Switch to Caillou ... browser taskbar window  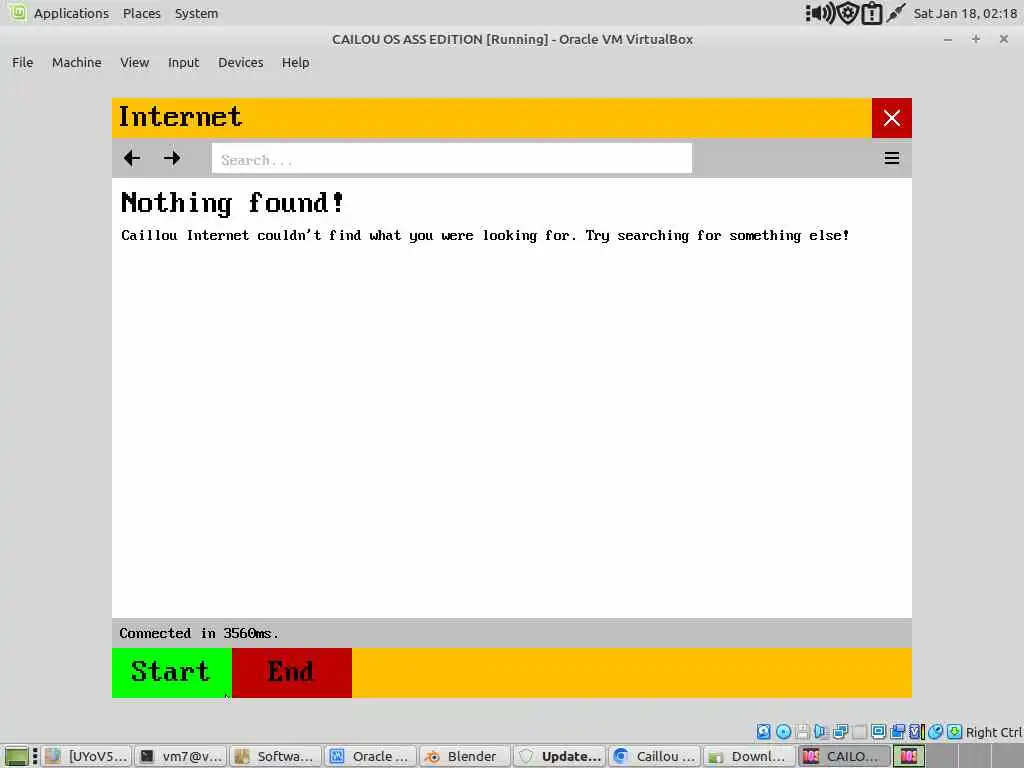coord(654,756)
